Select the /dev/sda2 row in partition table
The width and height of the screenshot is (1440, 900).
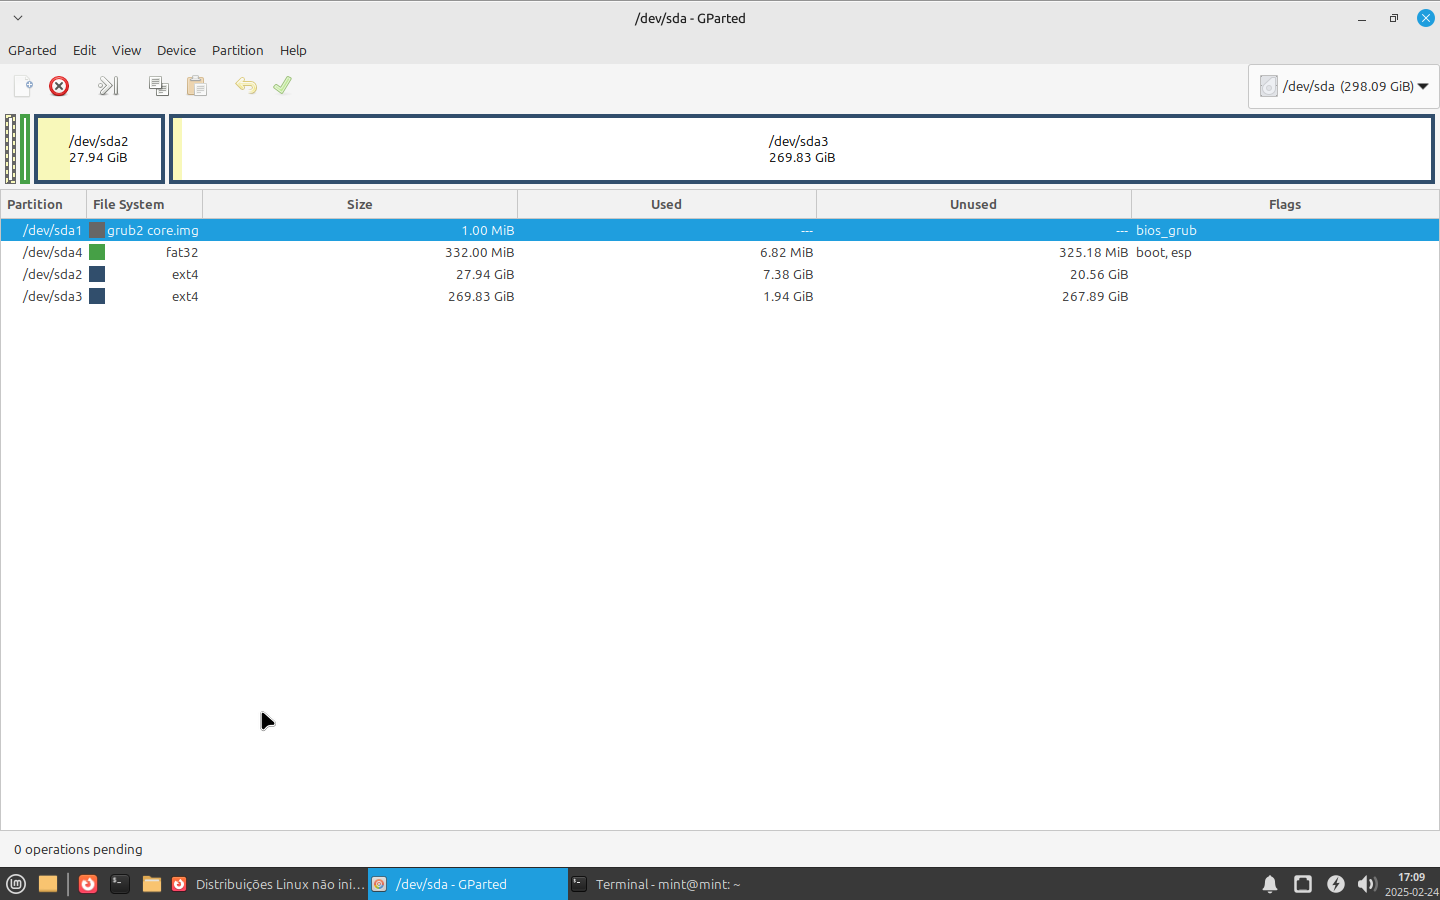[x=720, y=274]
